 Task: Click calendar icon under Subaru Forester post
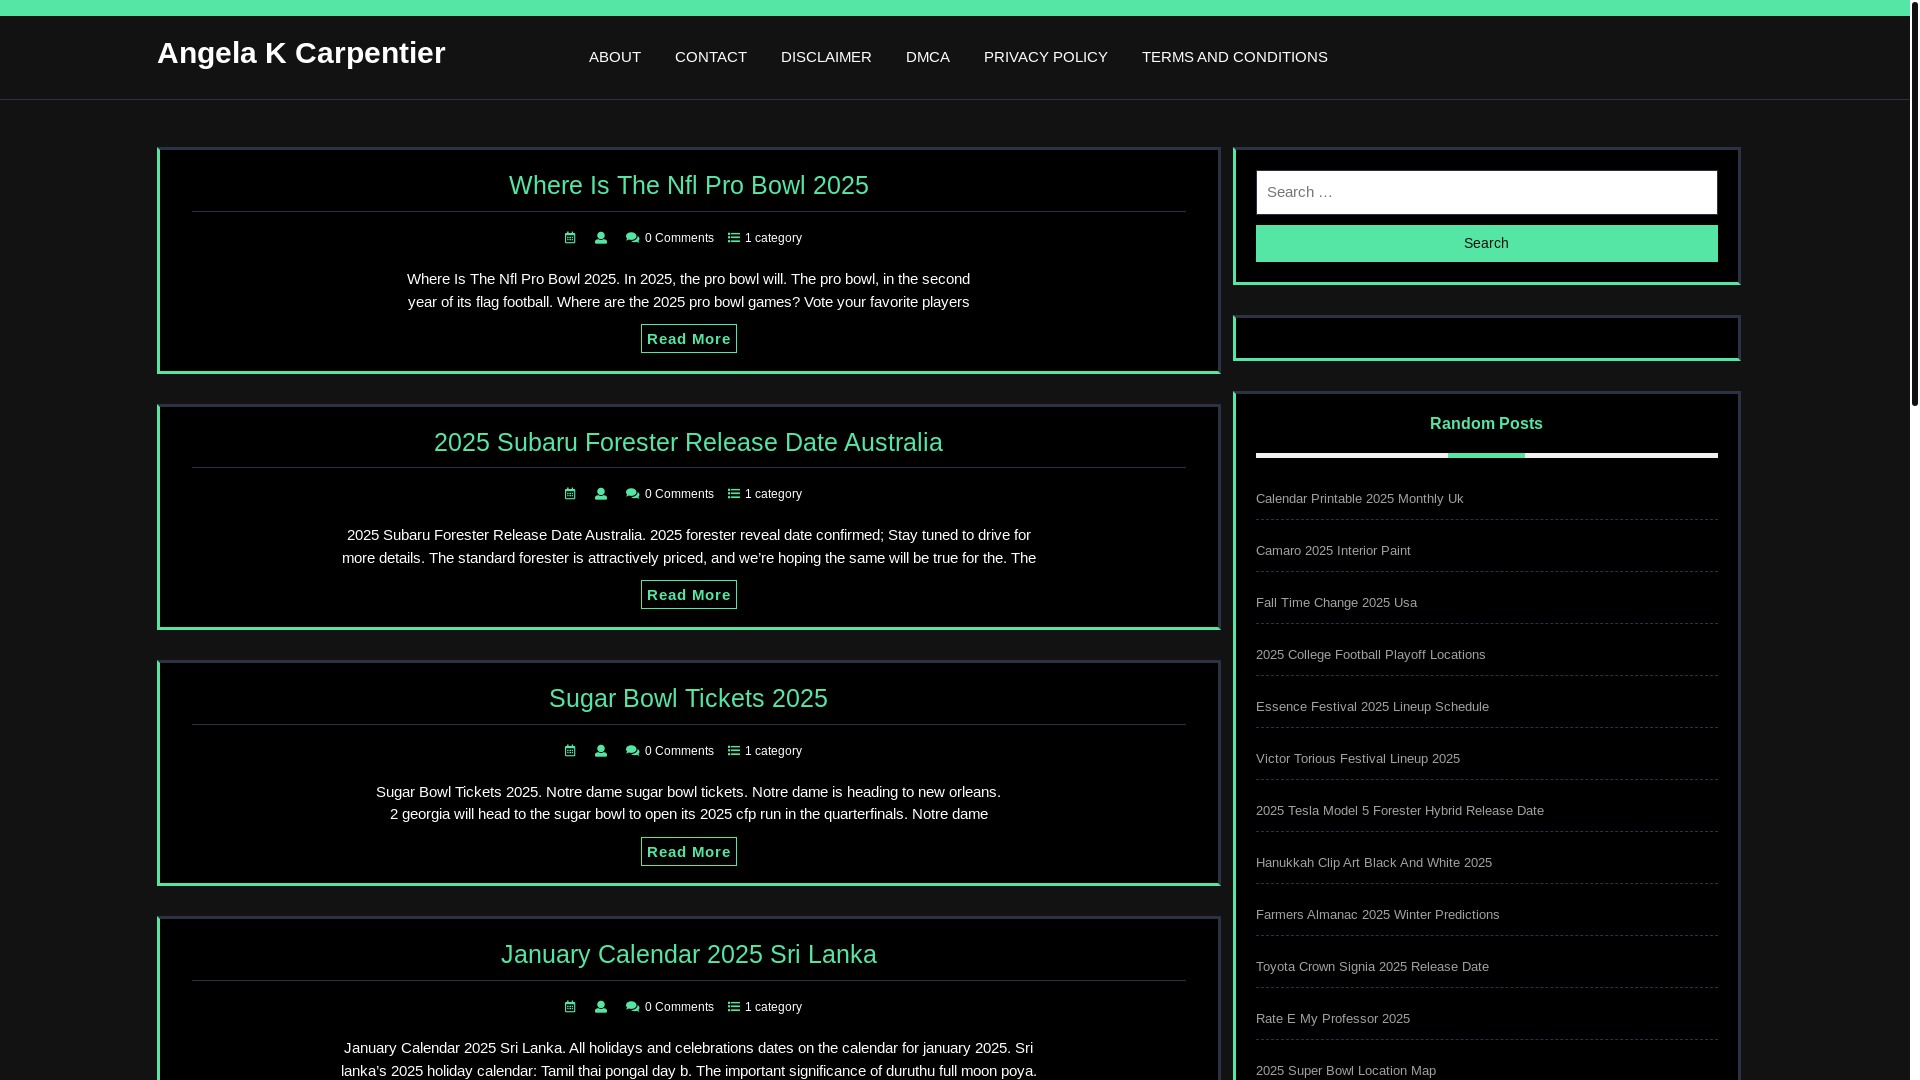(x=570, y=494)
